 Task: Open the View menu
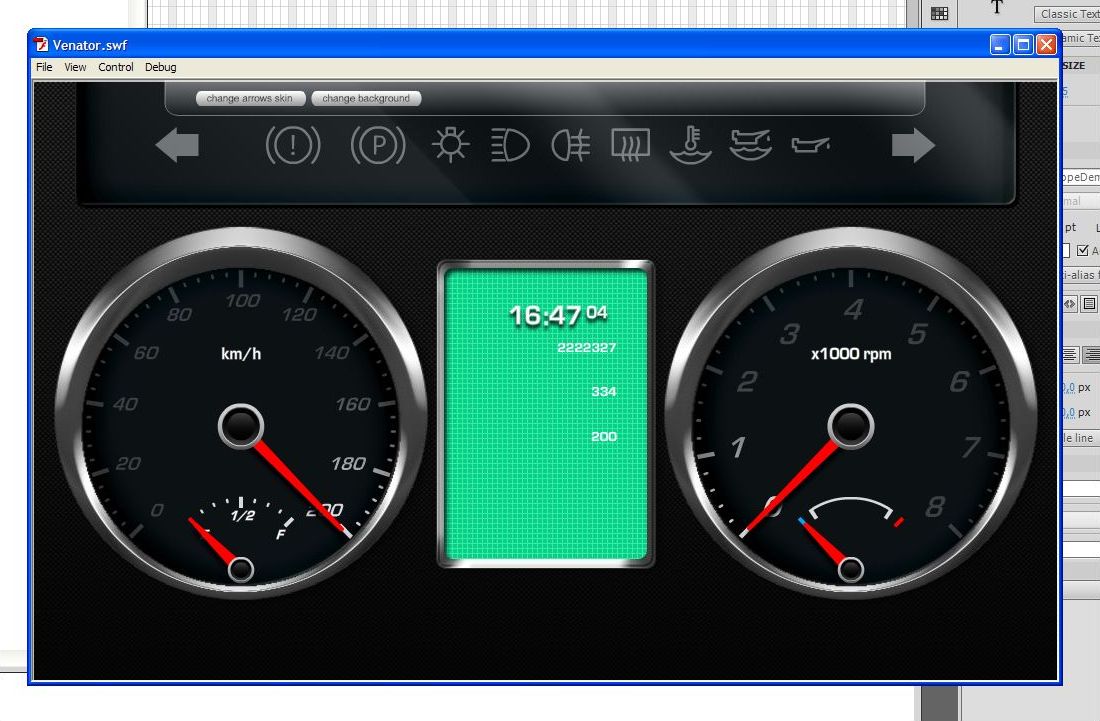coord(75,67)
